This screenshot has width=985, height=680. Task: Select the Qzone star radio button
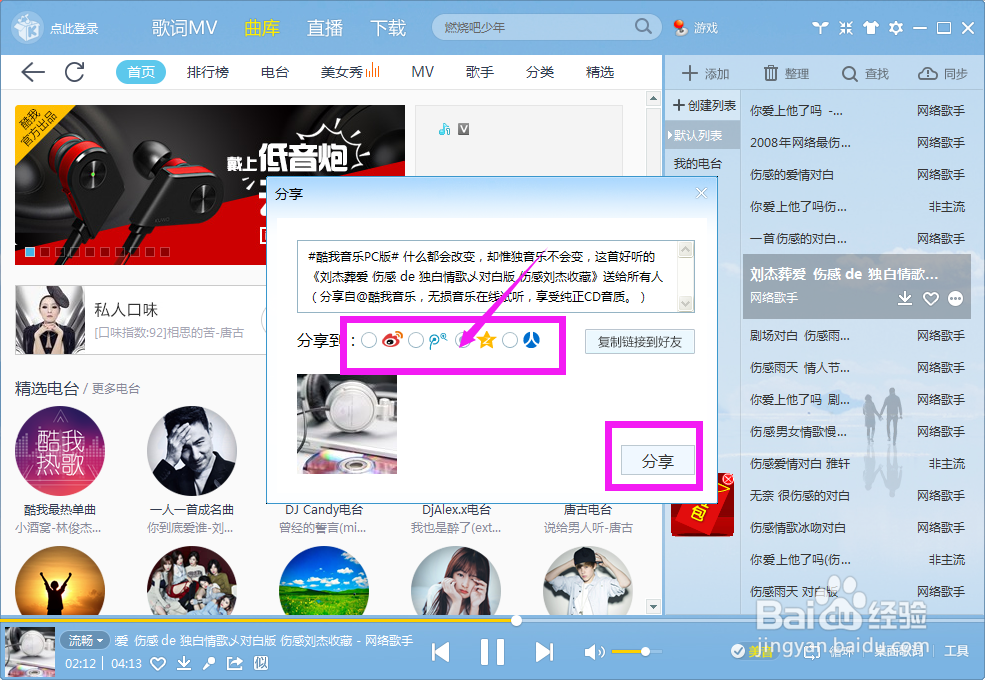click(x=463, y=340)
